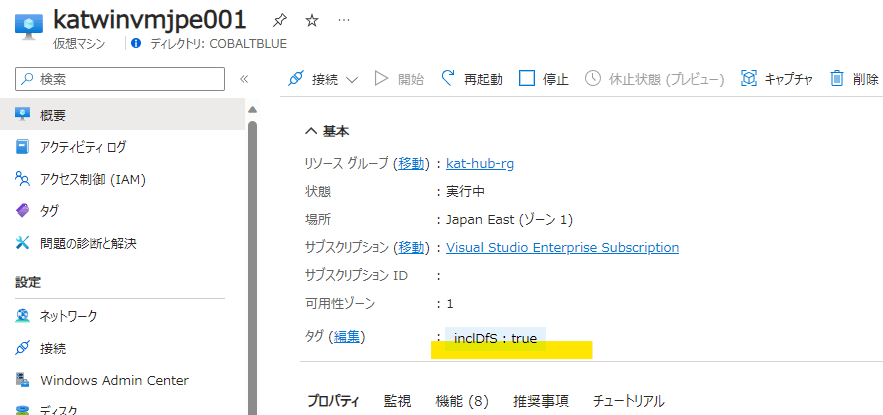Screen dimensions: 883x415
Task: Switch to the 監視 tab
Action: (397, 401)
